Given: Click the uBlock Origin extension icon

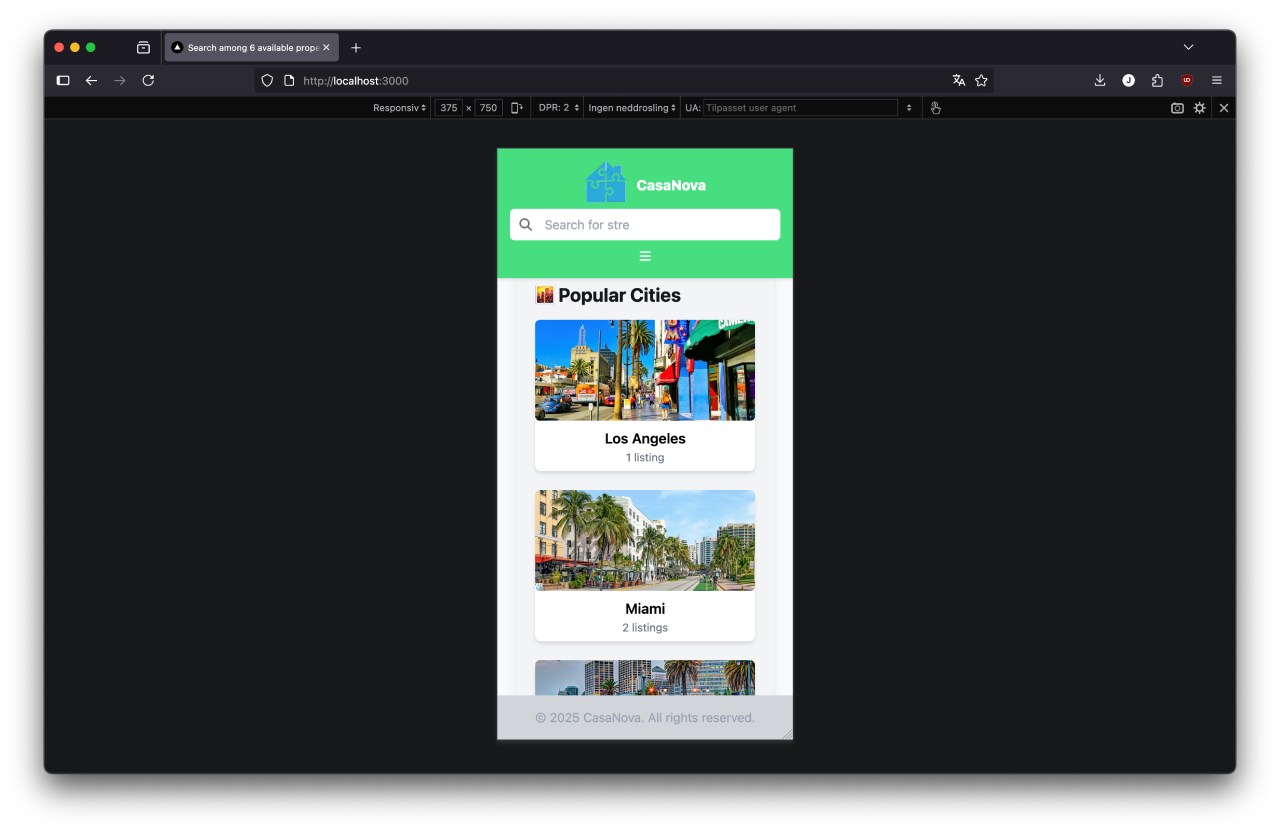Looking at the screenshot, I should coord(1187,80).
